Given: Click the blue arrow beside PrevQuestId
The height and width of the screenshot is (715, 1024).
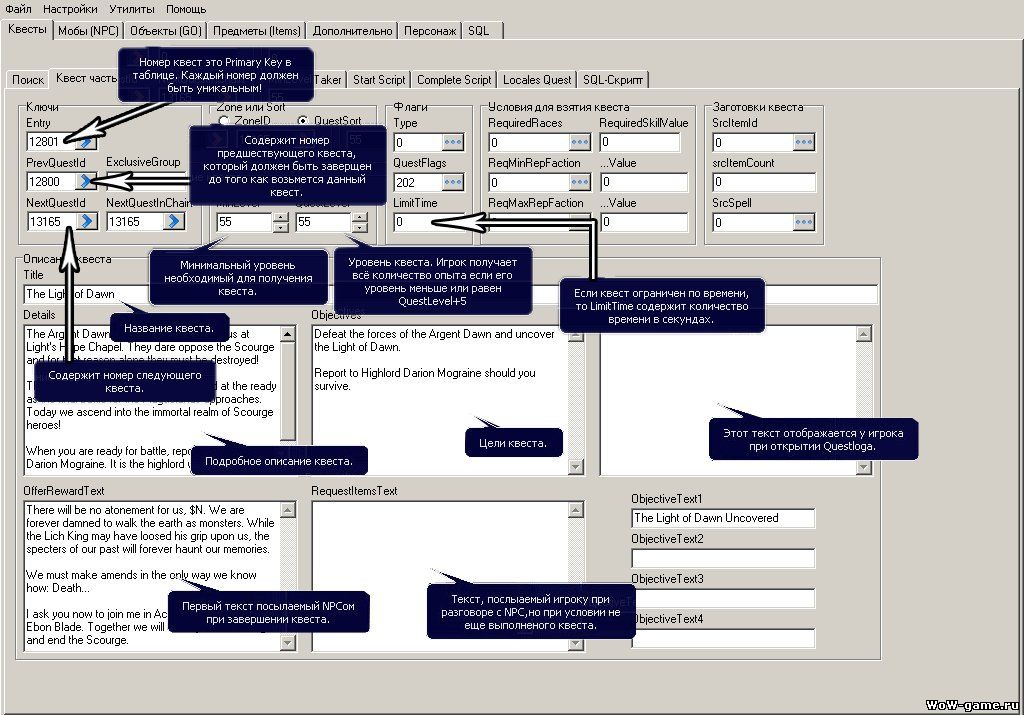Looking at the screenshot, I should (x=86, y=182).
